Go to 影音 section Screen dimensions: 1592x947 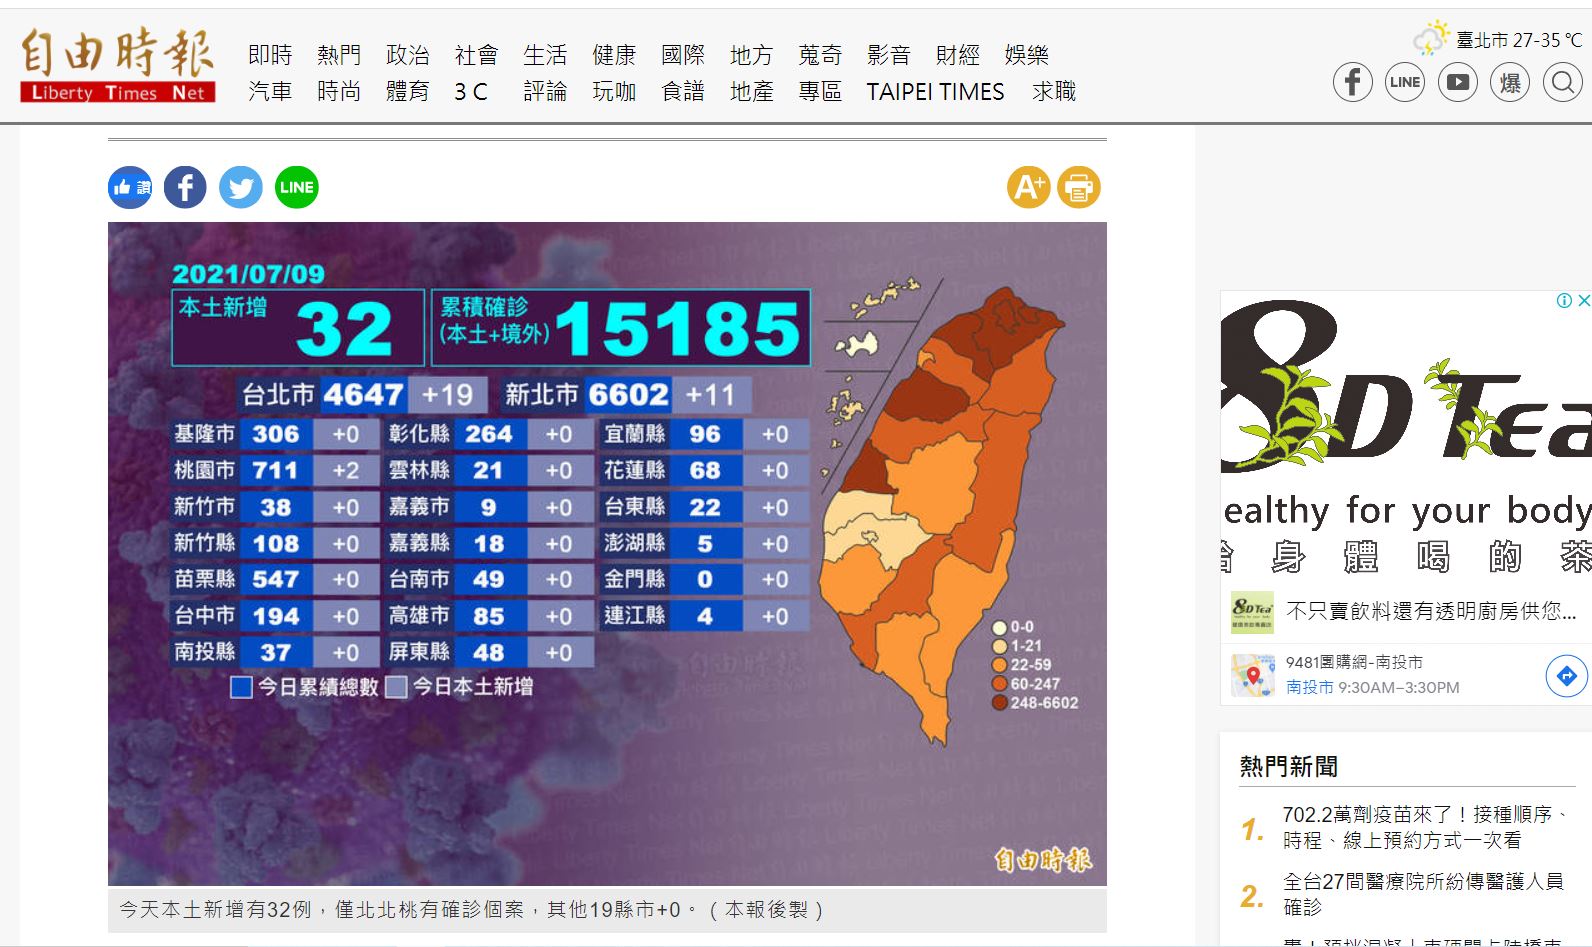coord(889,55)
